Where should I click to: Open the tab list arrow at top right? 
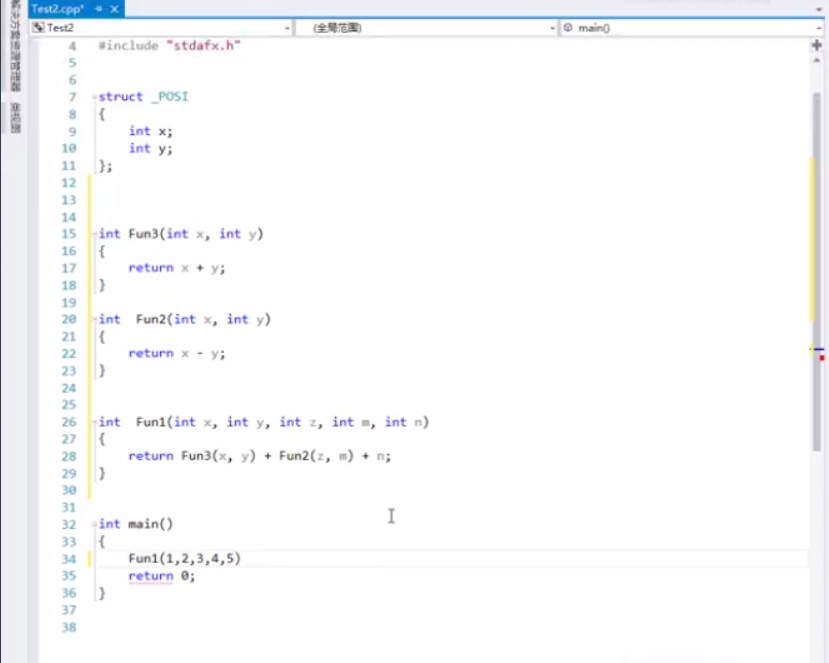tap(819, 9)
